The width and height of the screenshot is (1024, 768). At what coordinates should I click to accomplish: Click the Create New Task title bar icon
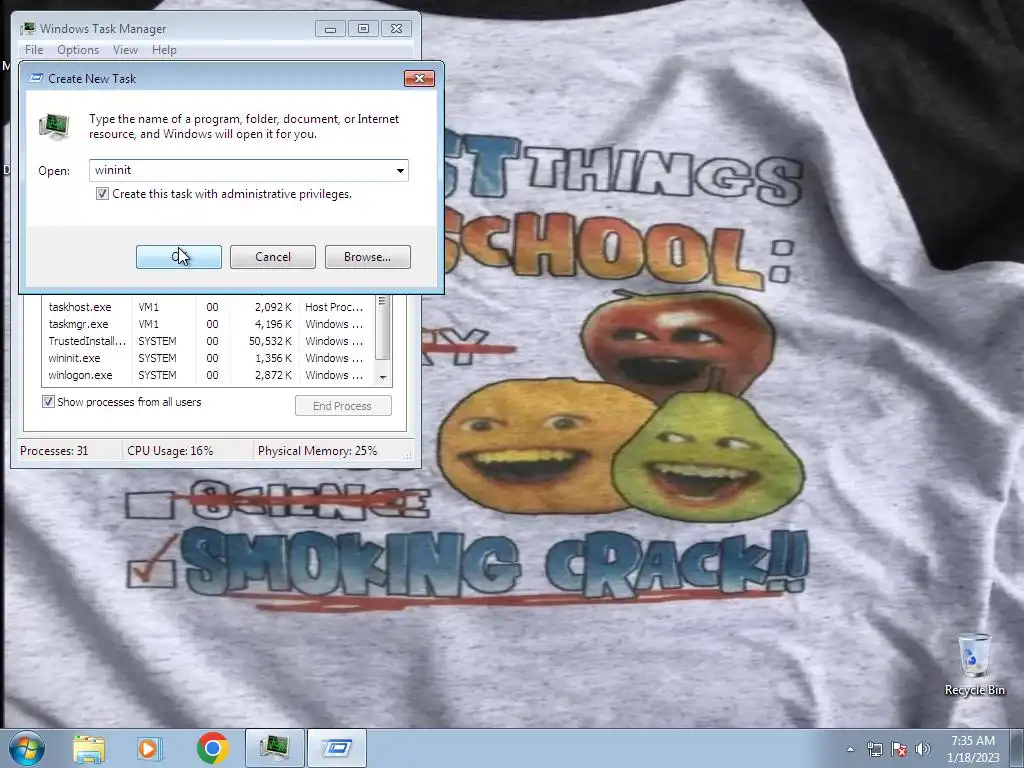37,78
